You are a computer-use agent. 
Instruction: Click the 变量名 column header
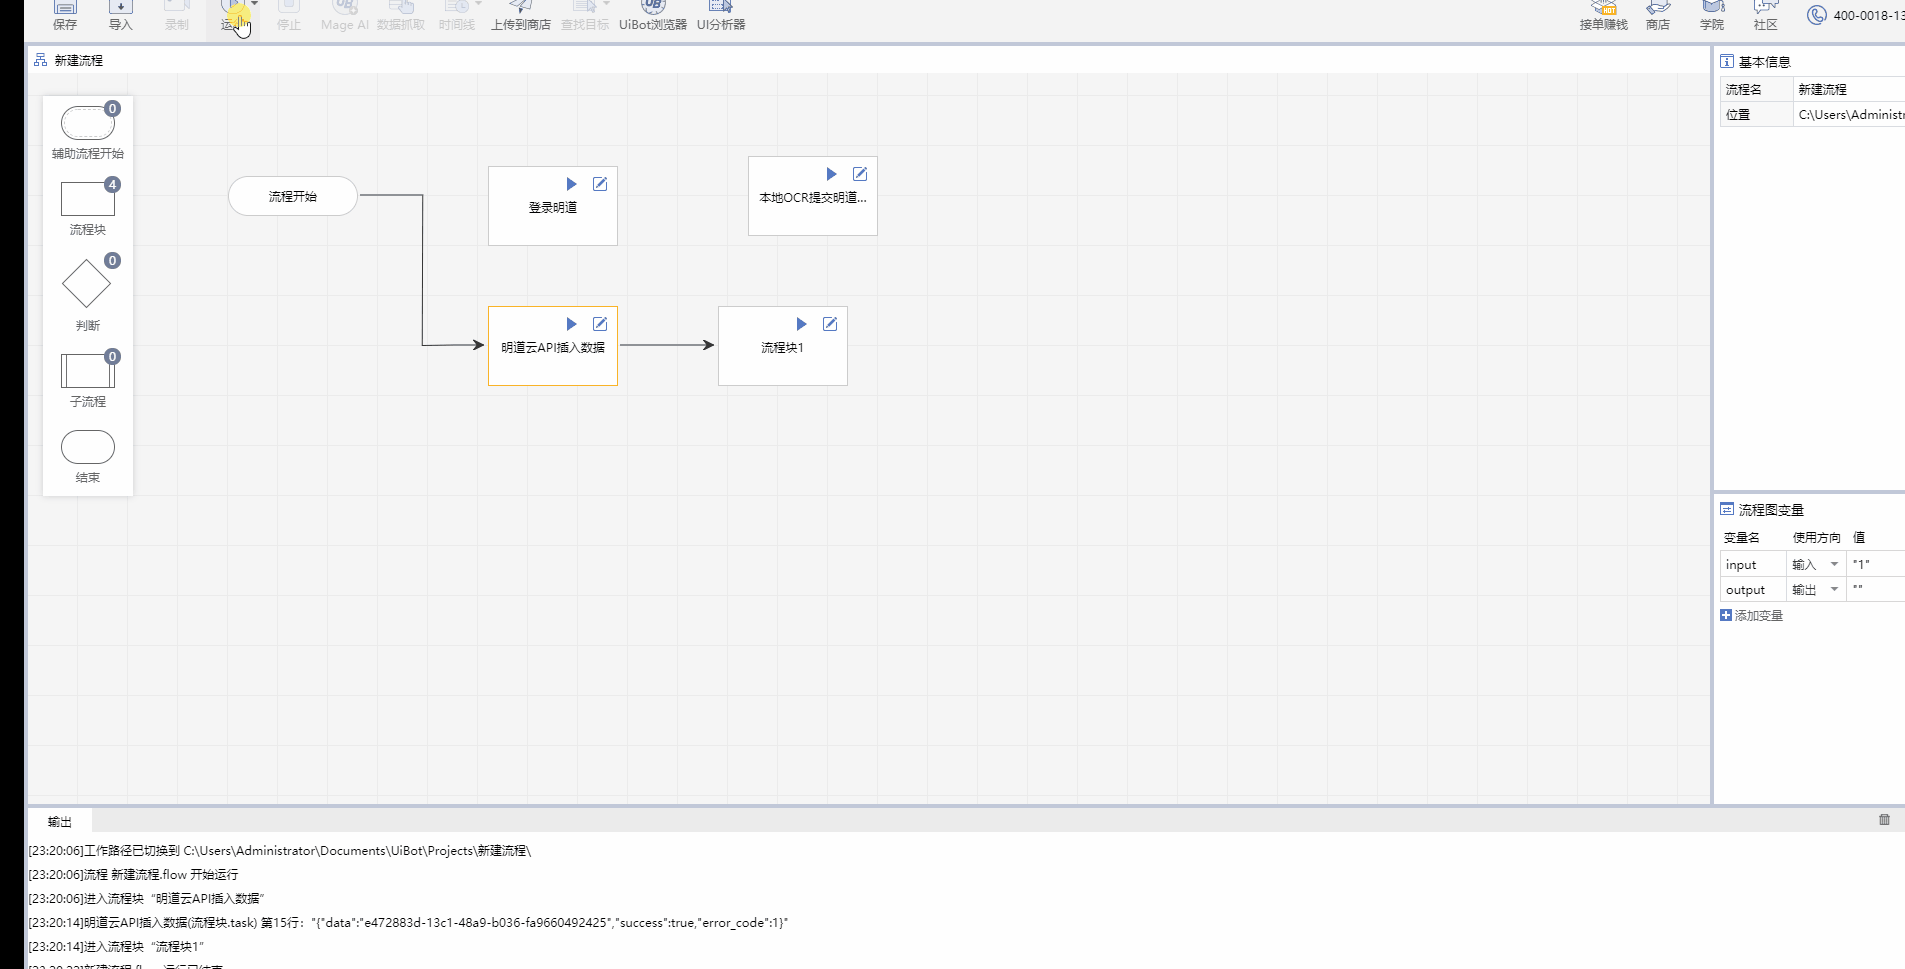(1741, 538)
